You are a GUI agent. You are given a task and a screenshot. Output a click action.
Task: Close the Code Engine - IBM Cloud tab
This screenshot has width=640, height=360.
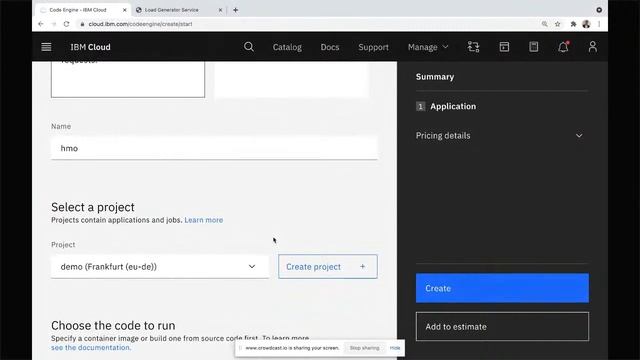tap(124, 10)
